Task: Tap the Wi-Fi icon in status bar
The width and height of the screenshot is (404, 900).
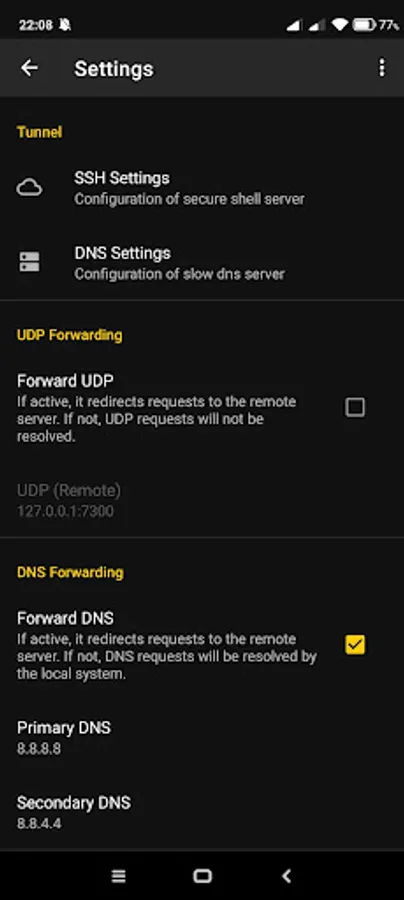Action: coord(339,25)
